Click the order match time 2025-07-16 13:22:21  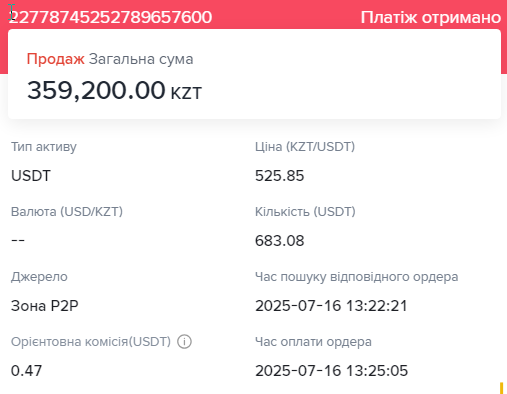(331, 306)
